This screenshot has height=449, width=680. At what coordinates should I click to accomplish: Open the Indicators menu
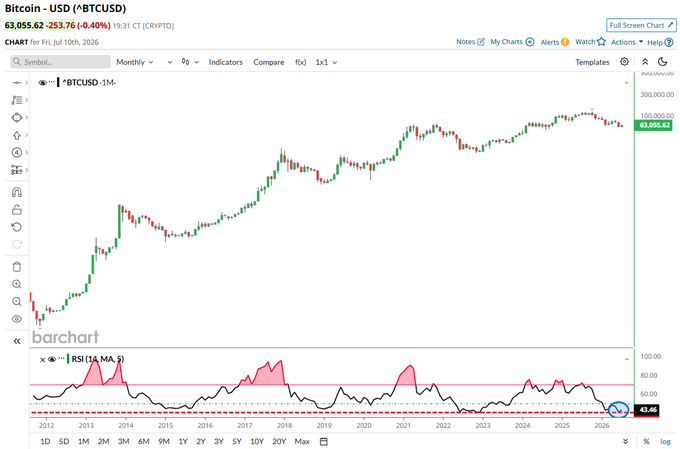point(226,62)
